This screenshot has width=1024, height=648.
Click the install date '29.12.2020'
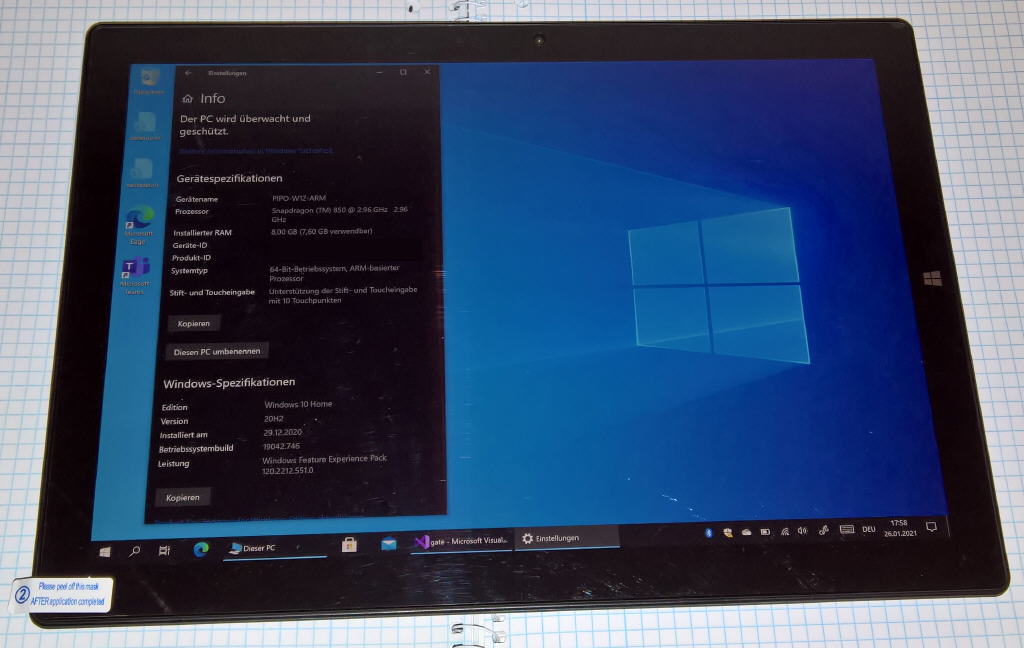283,432
